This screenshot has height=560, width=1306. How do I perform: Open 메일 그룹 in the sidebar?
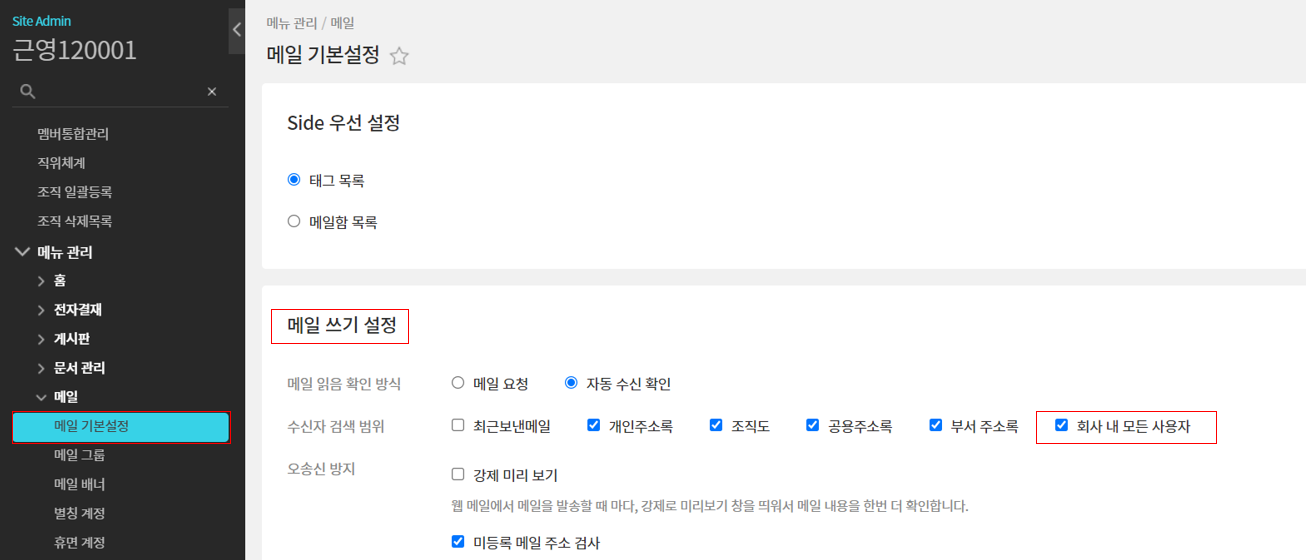point(79,455)
